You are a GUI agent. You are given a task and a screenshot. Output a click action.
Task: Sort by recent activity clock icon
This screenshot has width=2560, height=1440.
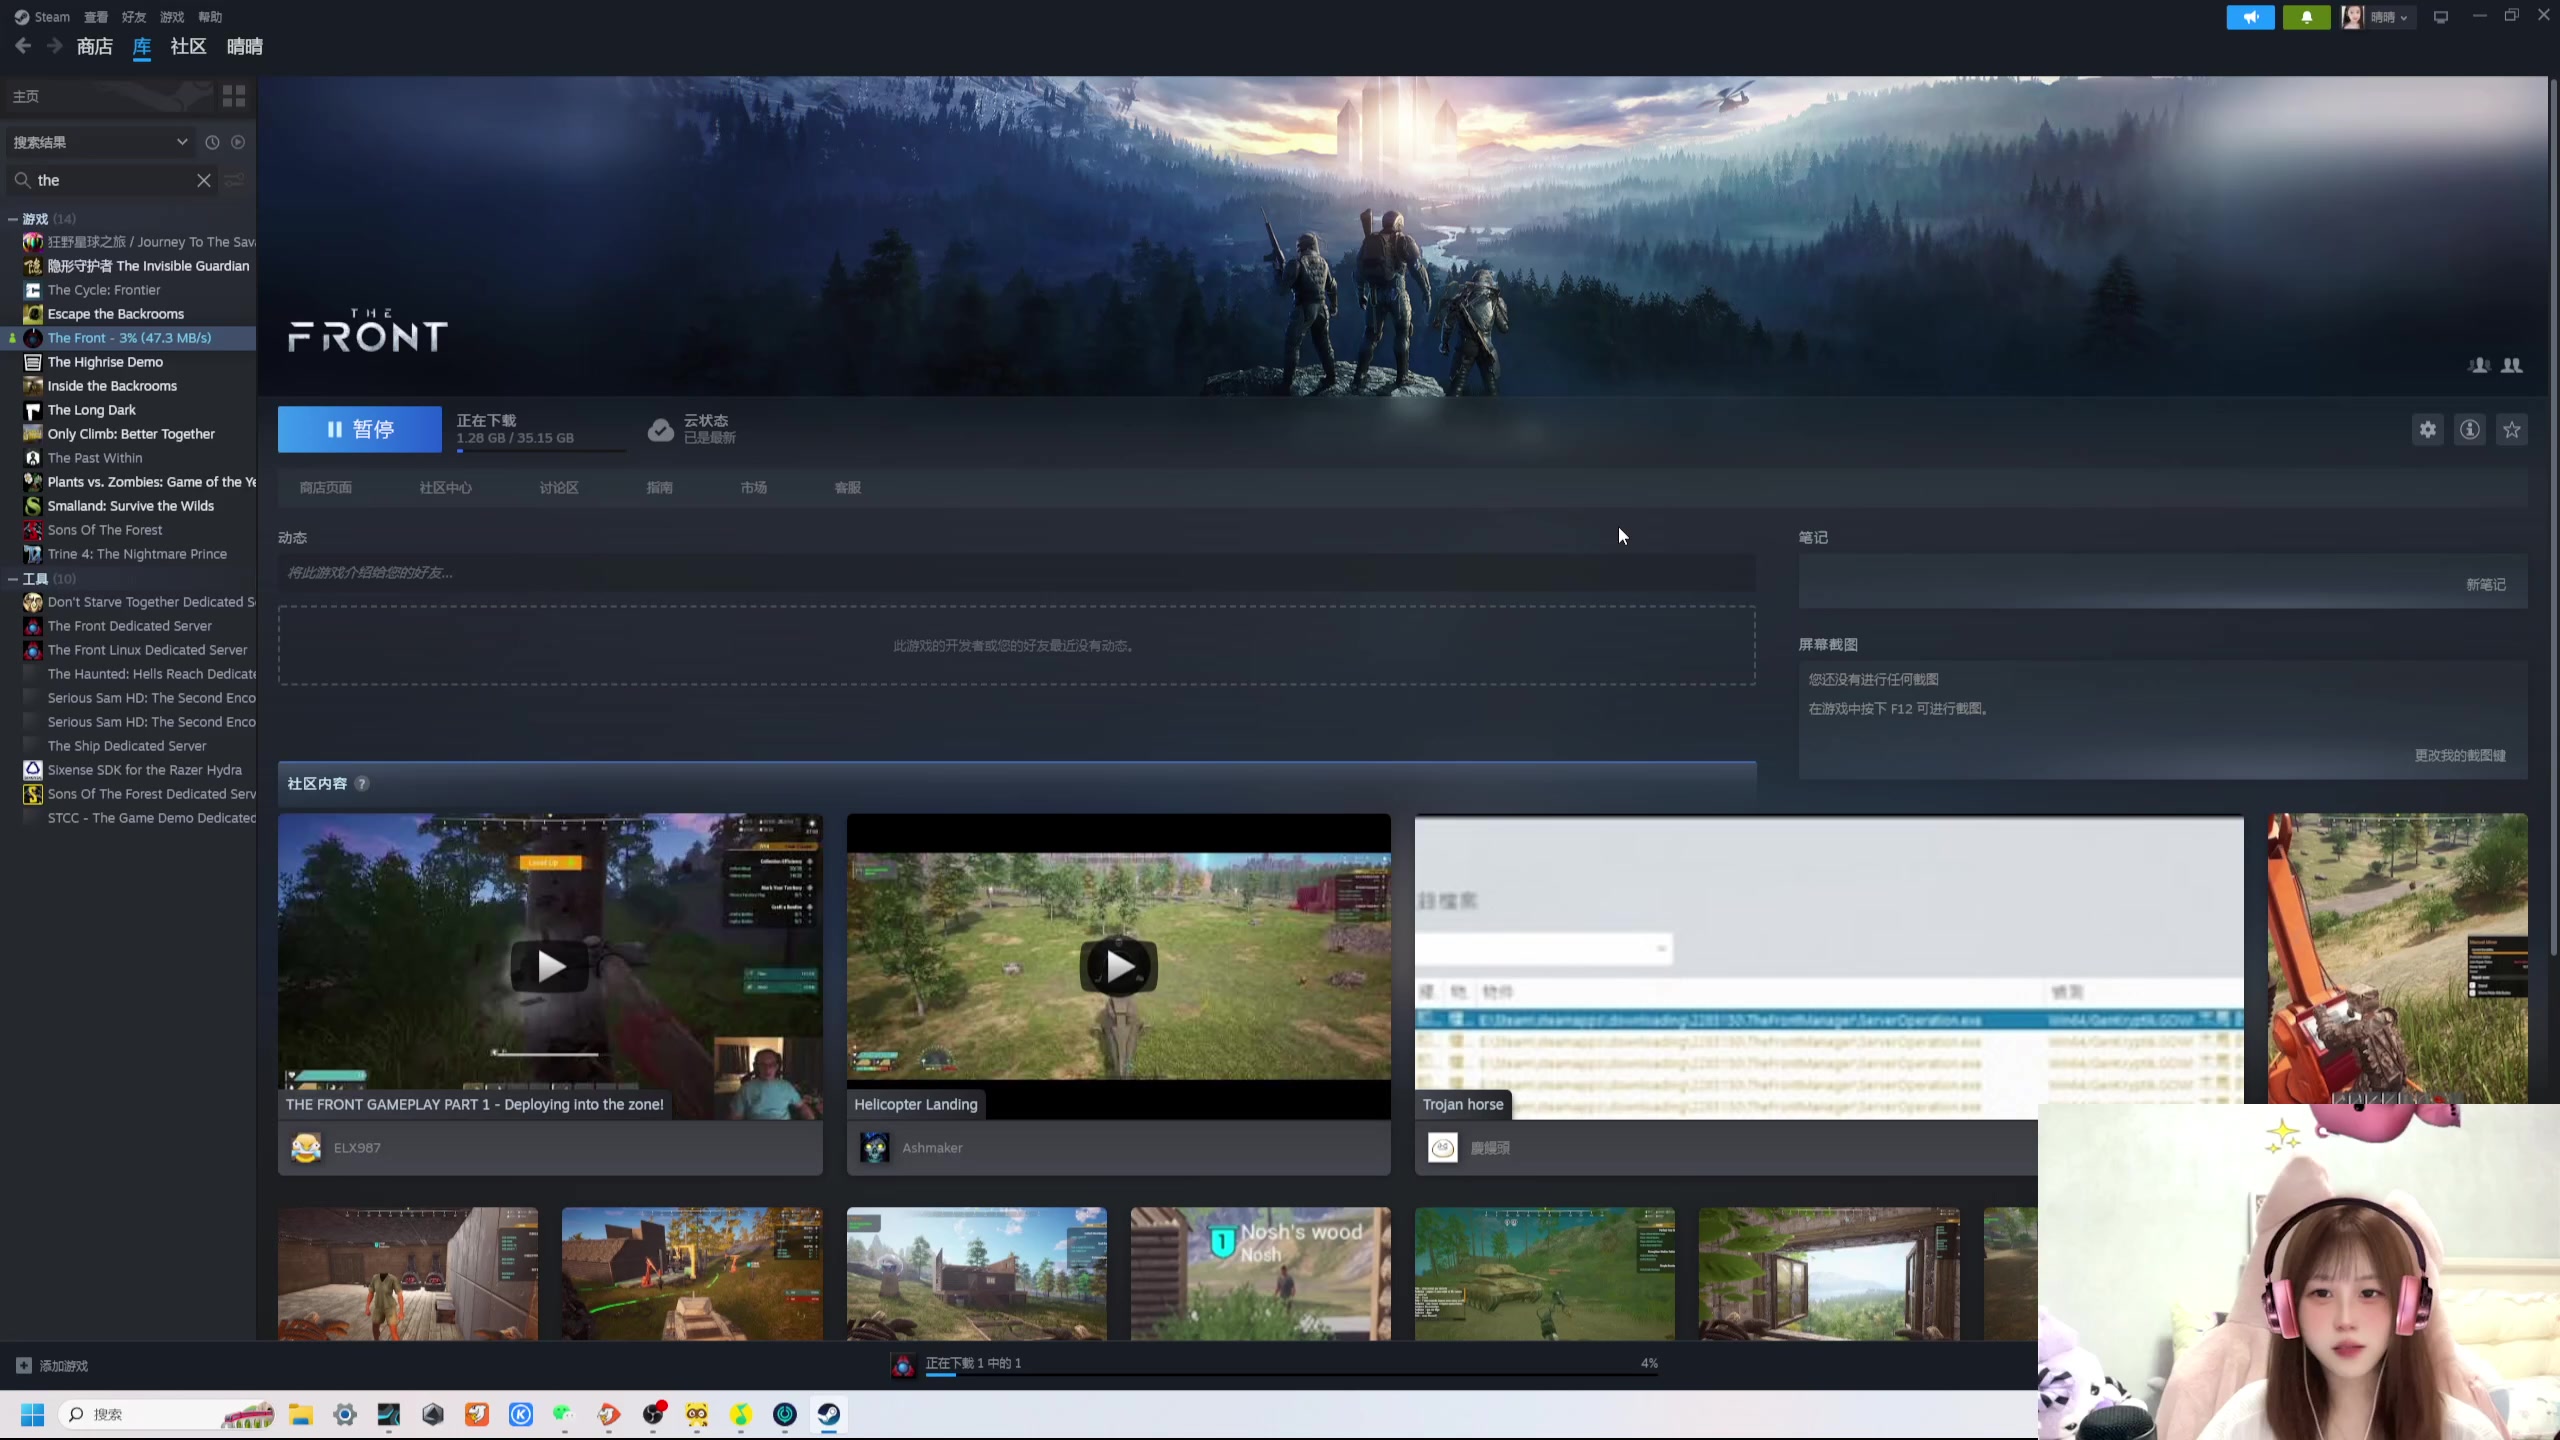pyautogui.click(x=212, y=142)
